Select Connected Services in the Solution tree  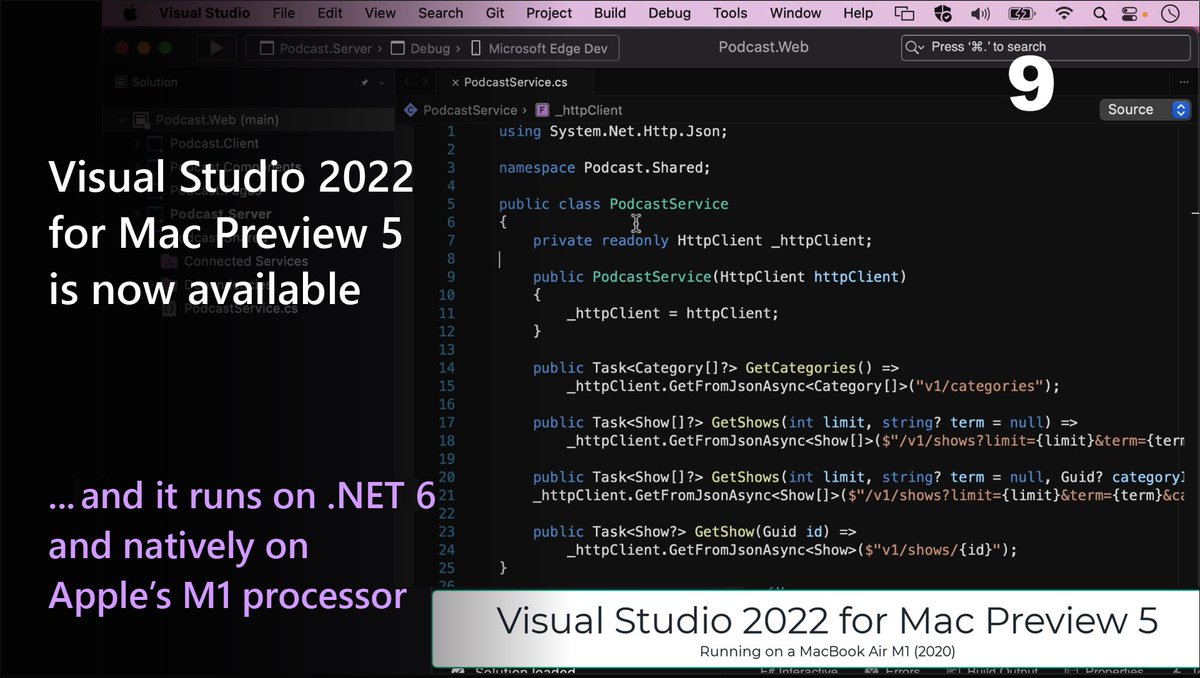[x=245, y=261]
